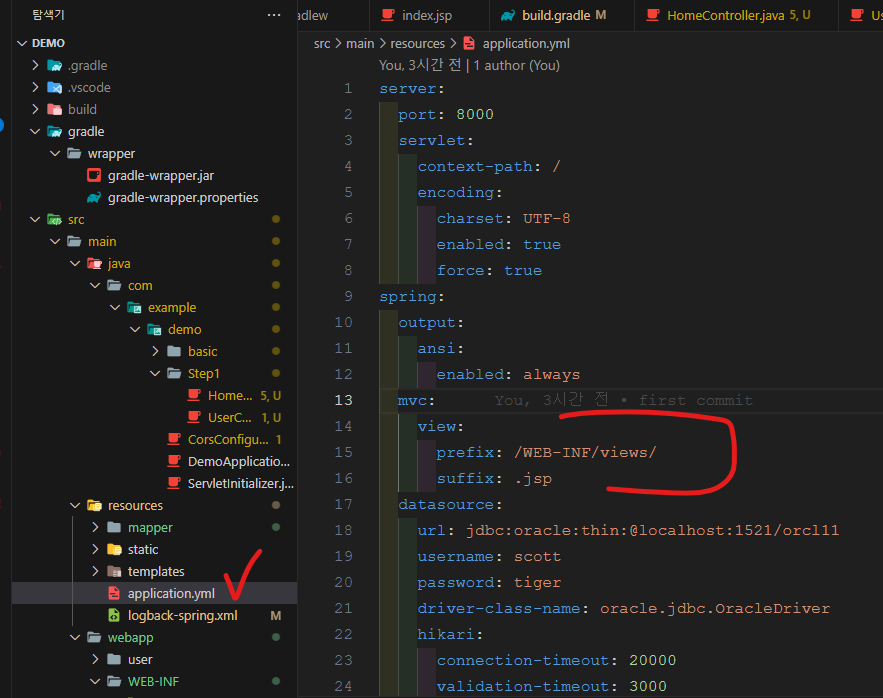Click the CorsConfigu... java file icon
Image resolution: width=883 pixels, height=698 pixels.
[175, 439]
